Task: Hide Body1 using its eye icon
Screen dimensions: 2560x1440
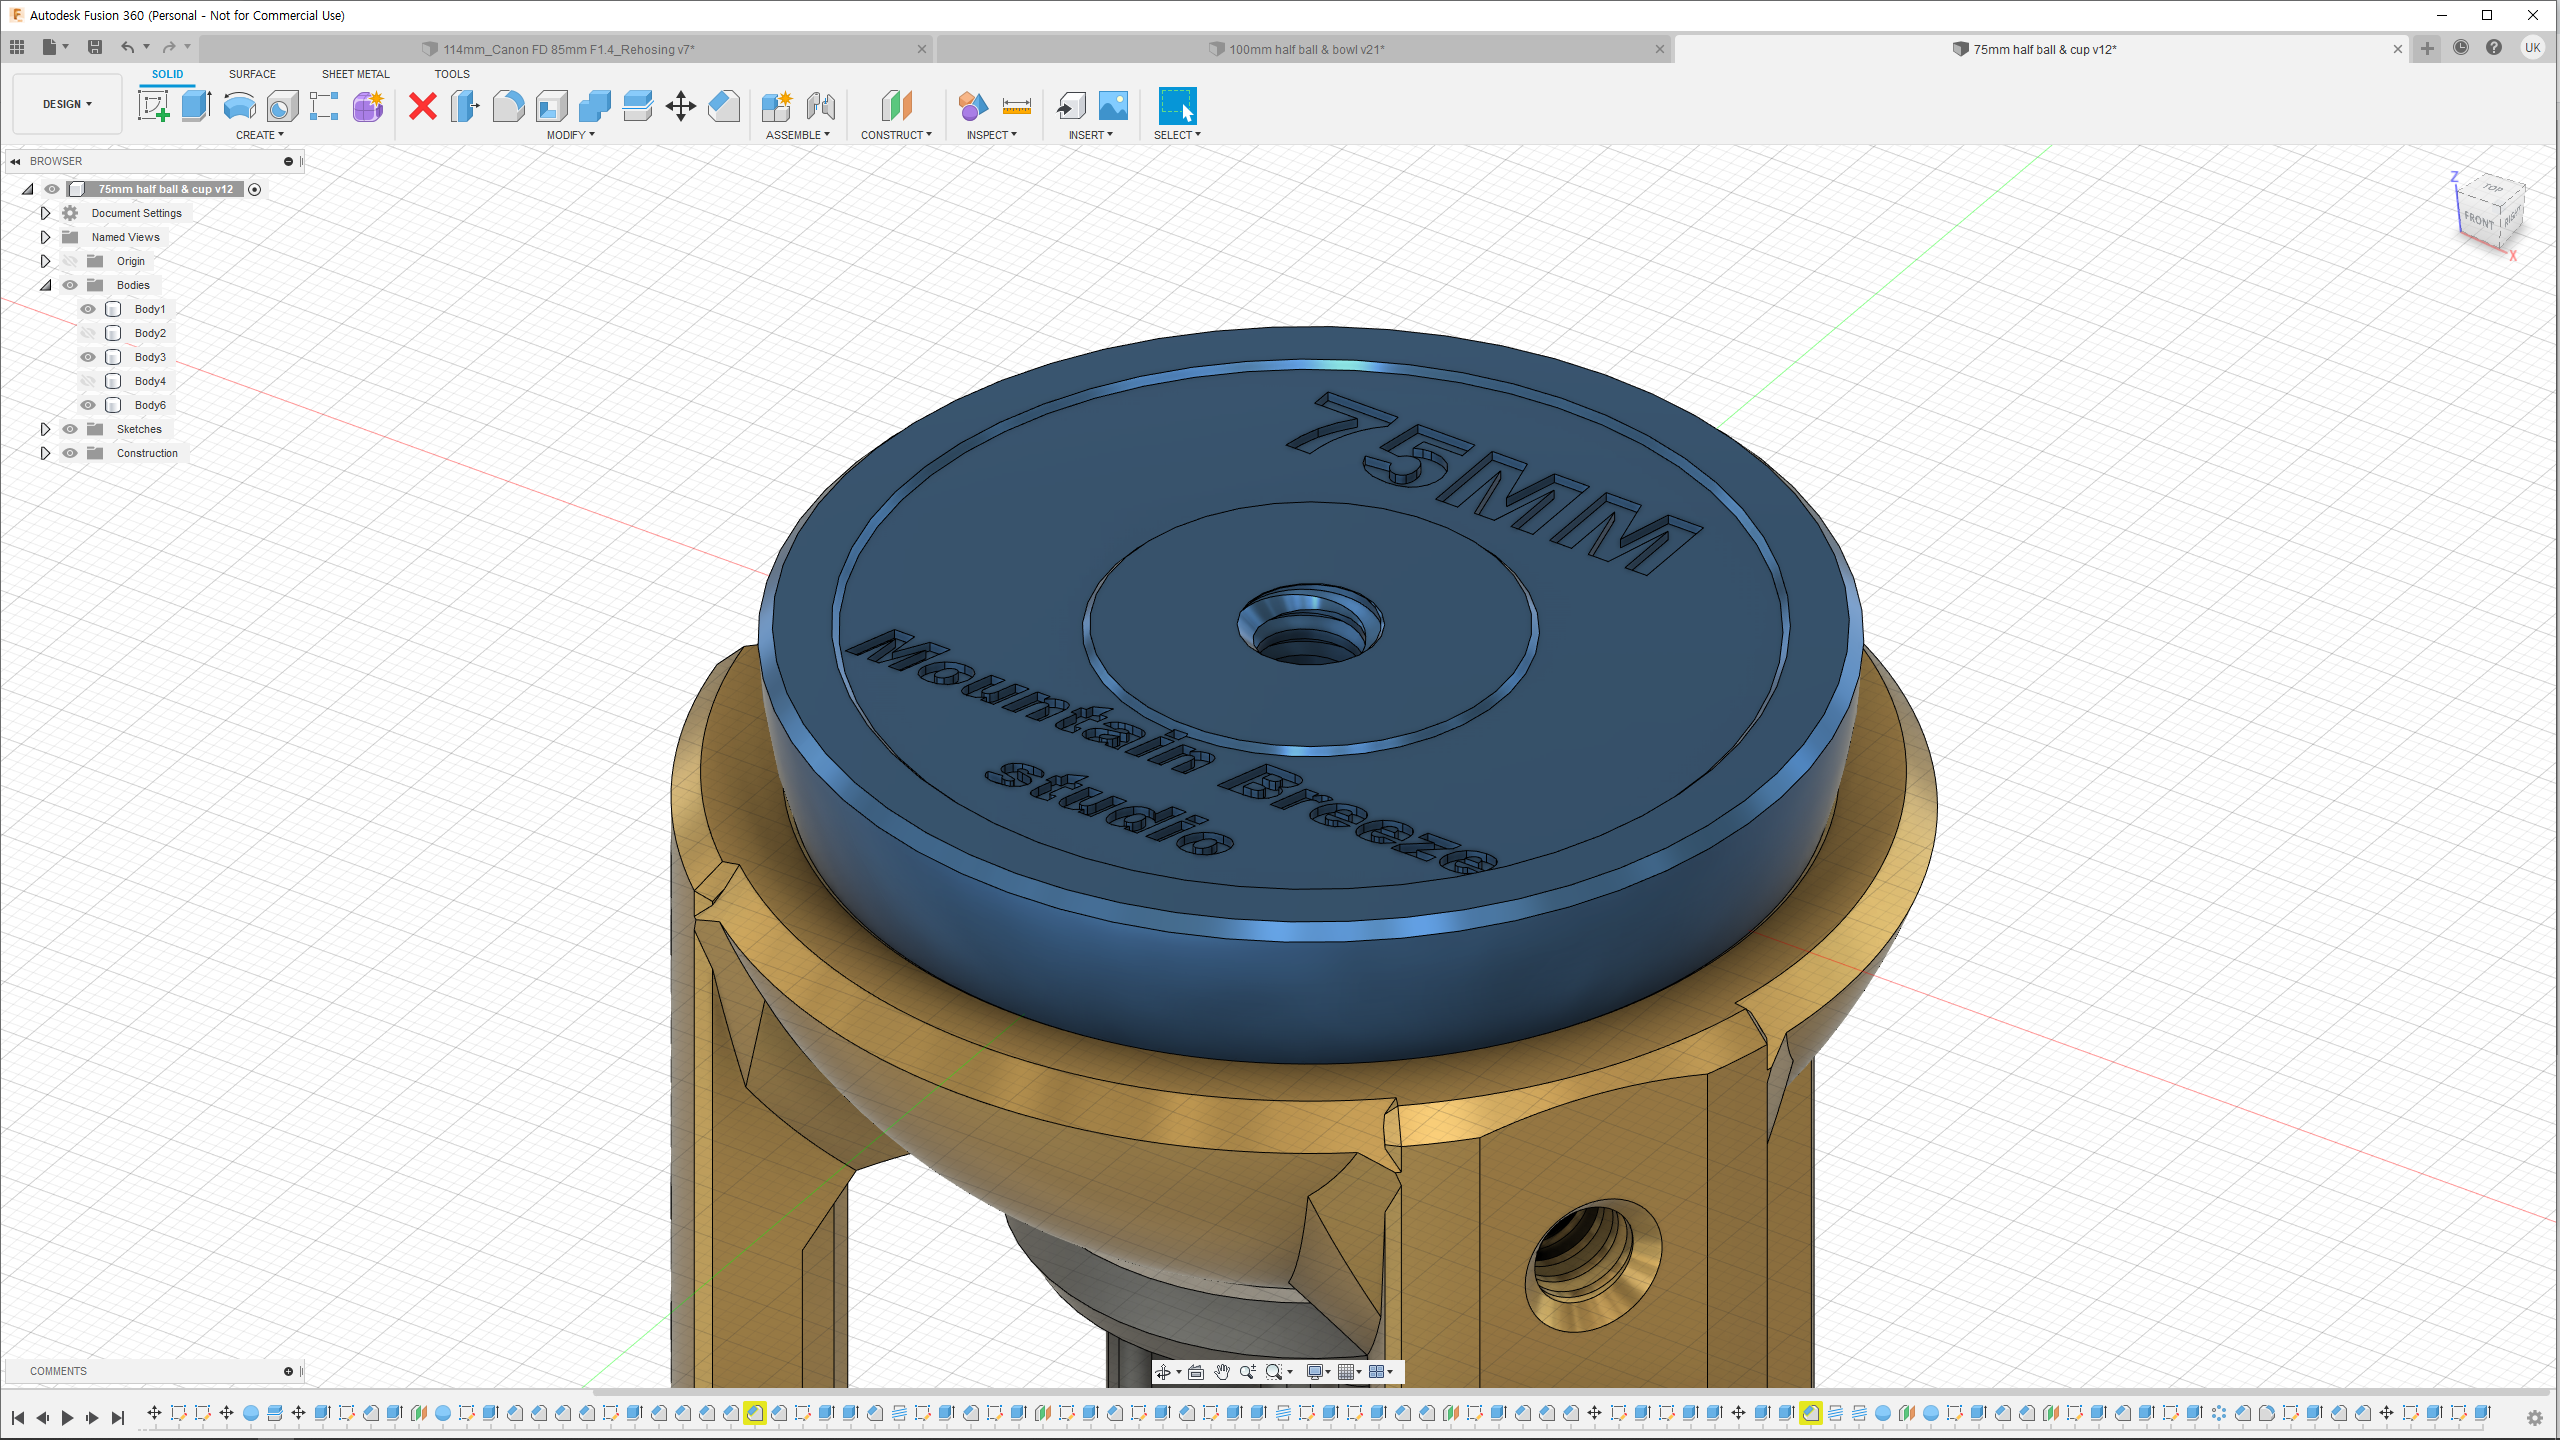Action: 88,309
